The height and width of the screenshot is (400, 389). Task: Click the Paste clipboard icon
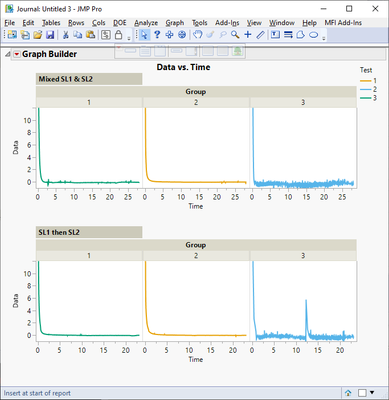[90, 34]
